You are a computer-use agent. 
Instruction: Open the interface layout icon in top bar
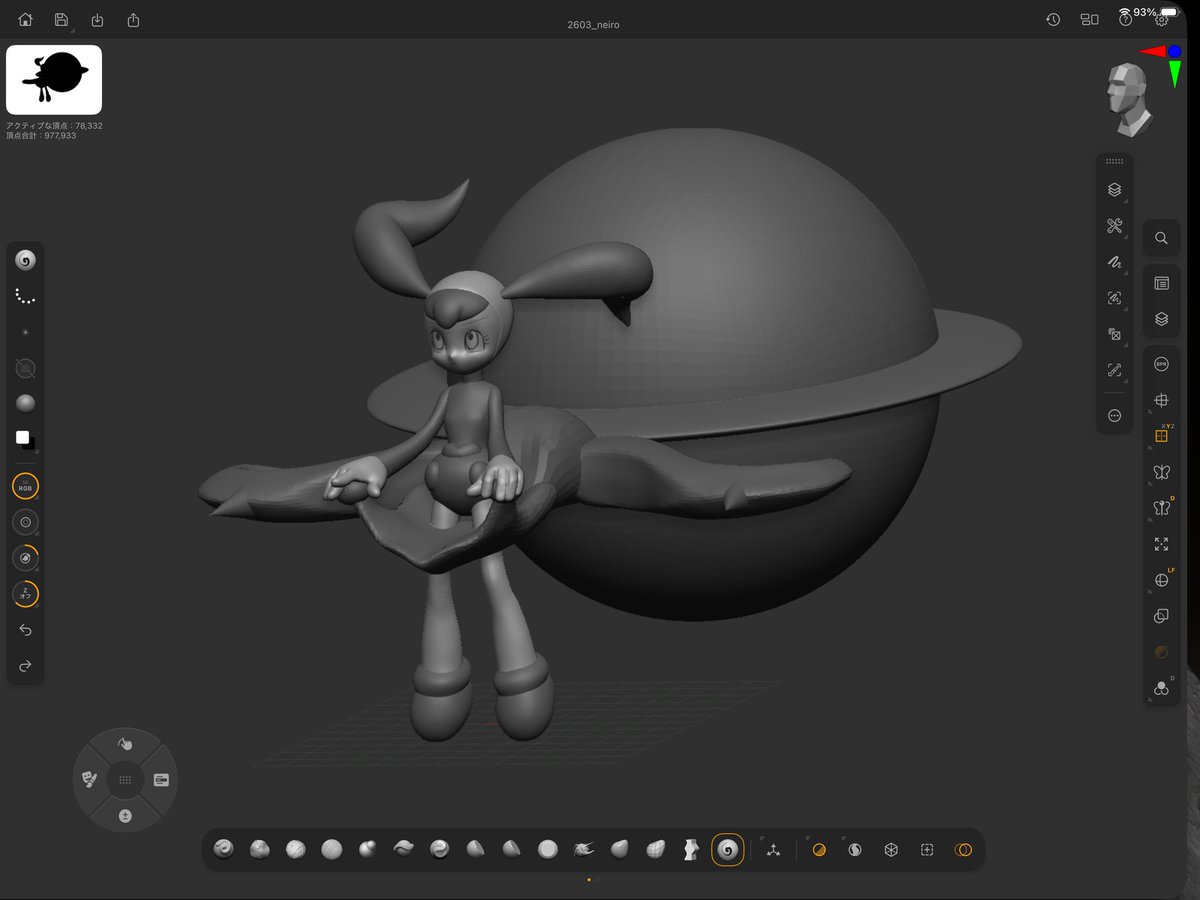[x=1089, y=20]
